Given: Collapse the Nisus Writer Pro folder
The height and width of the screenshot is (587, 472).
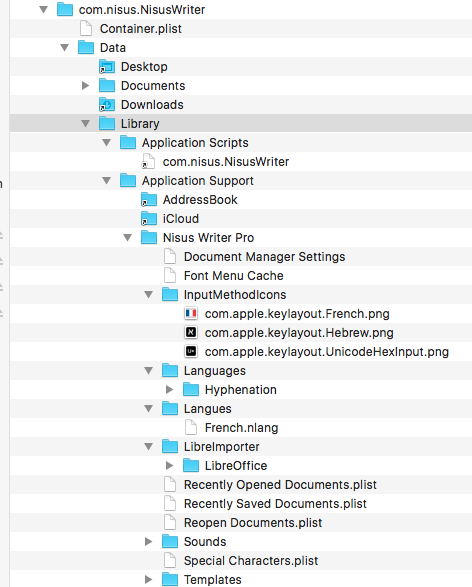Looking at the screenshot, I should click(x=128, y=238).
